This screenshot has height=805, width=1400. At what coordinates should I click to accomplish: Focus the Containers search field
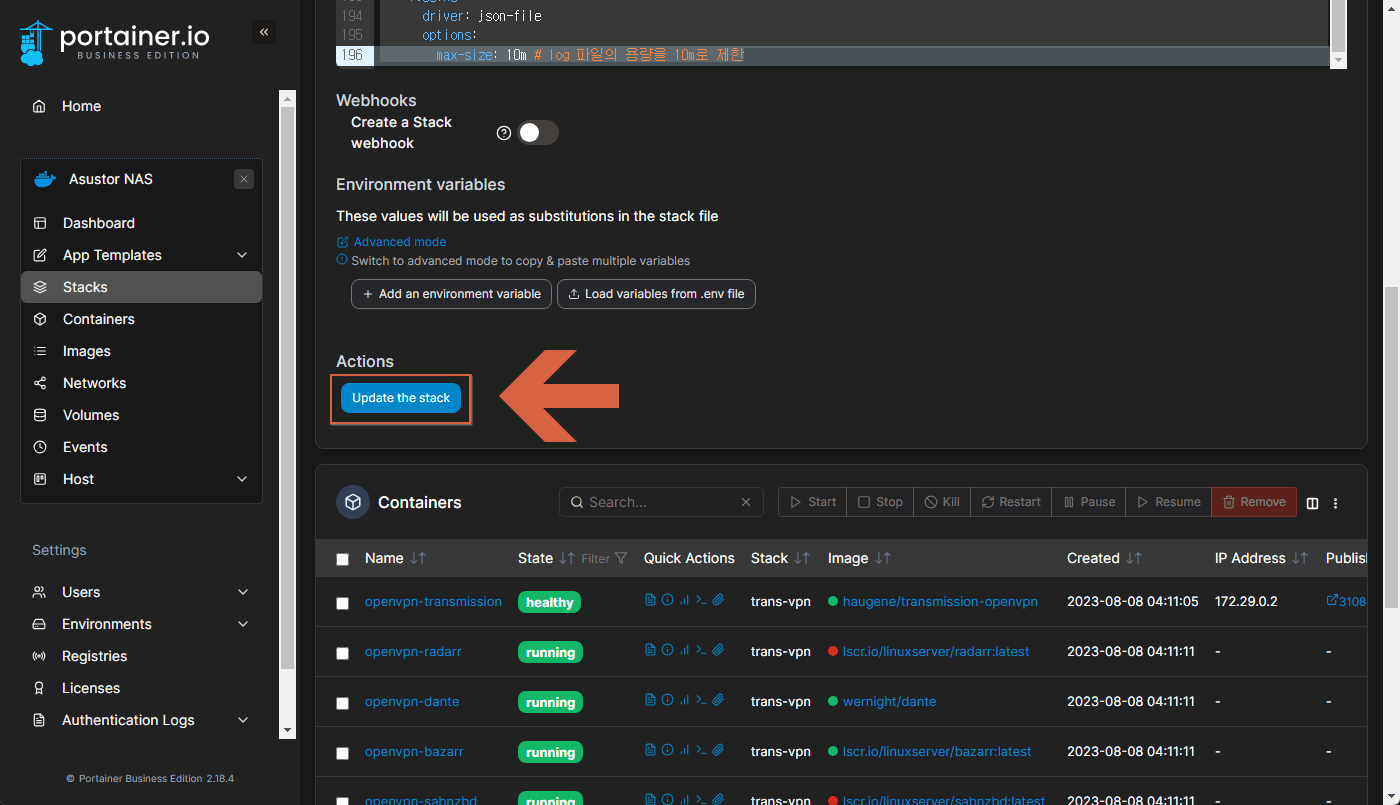tap(661, 502)
